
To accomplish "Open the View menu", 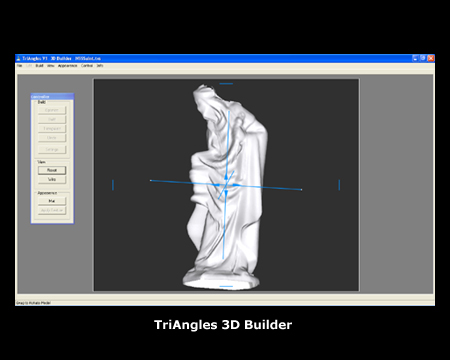I will tap(51, 66).
